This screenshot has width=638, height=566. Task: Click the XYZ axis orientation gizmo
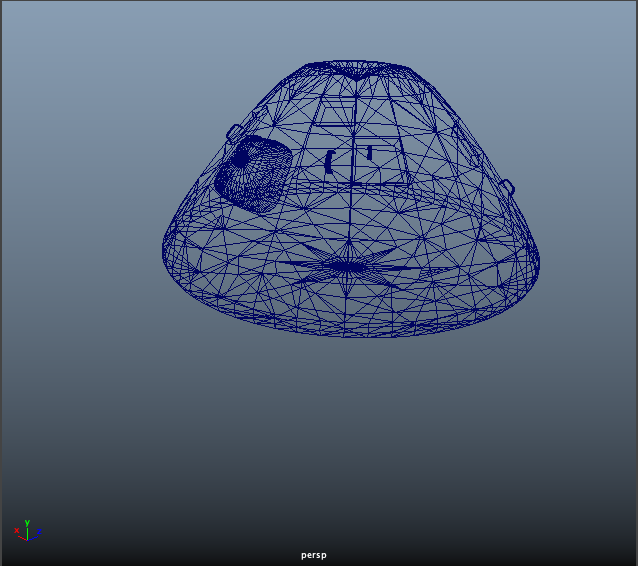coord(27,530)
